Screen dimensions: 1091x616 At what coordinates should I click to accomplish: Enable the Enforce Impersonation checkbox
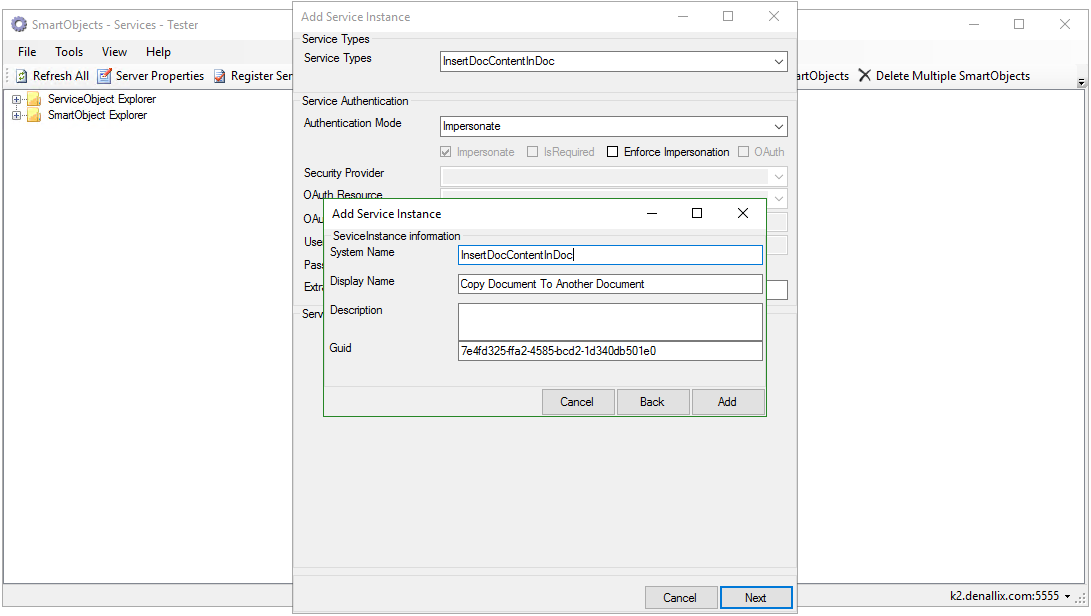(613, 152)
